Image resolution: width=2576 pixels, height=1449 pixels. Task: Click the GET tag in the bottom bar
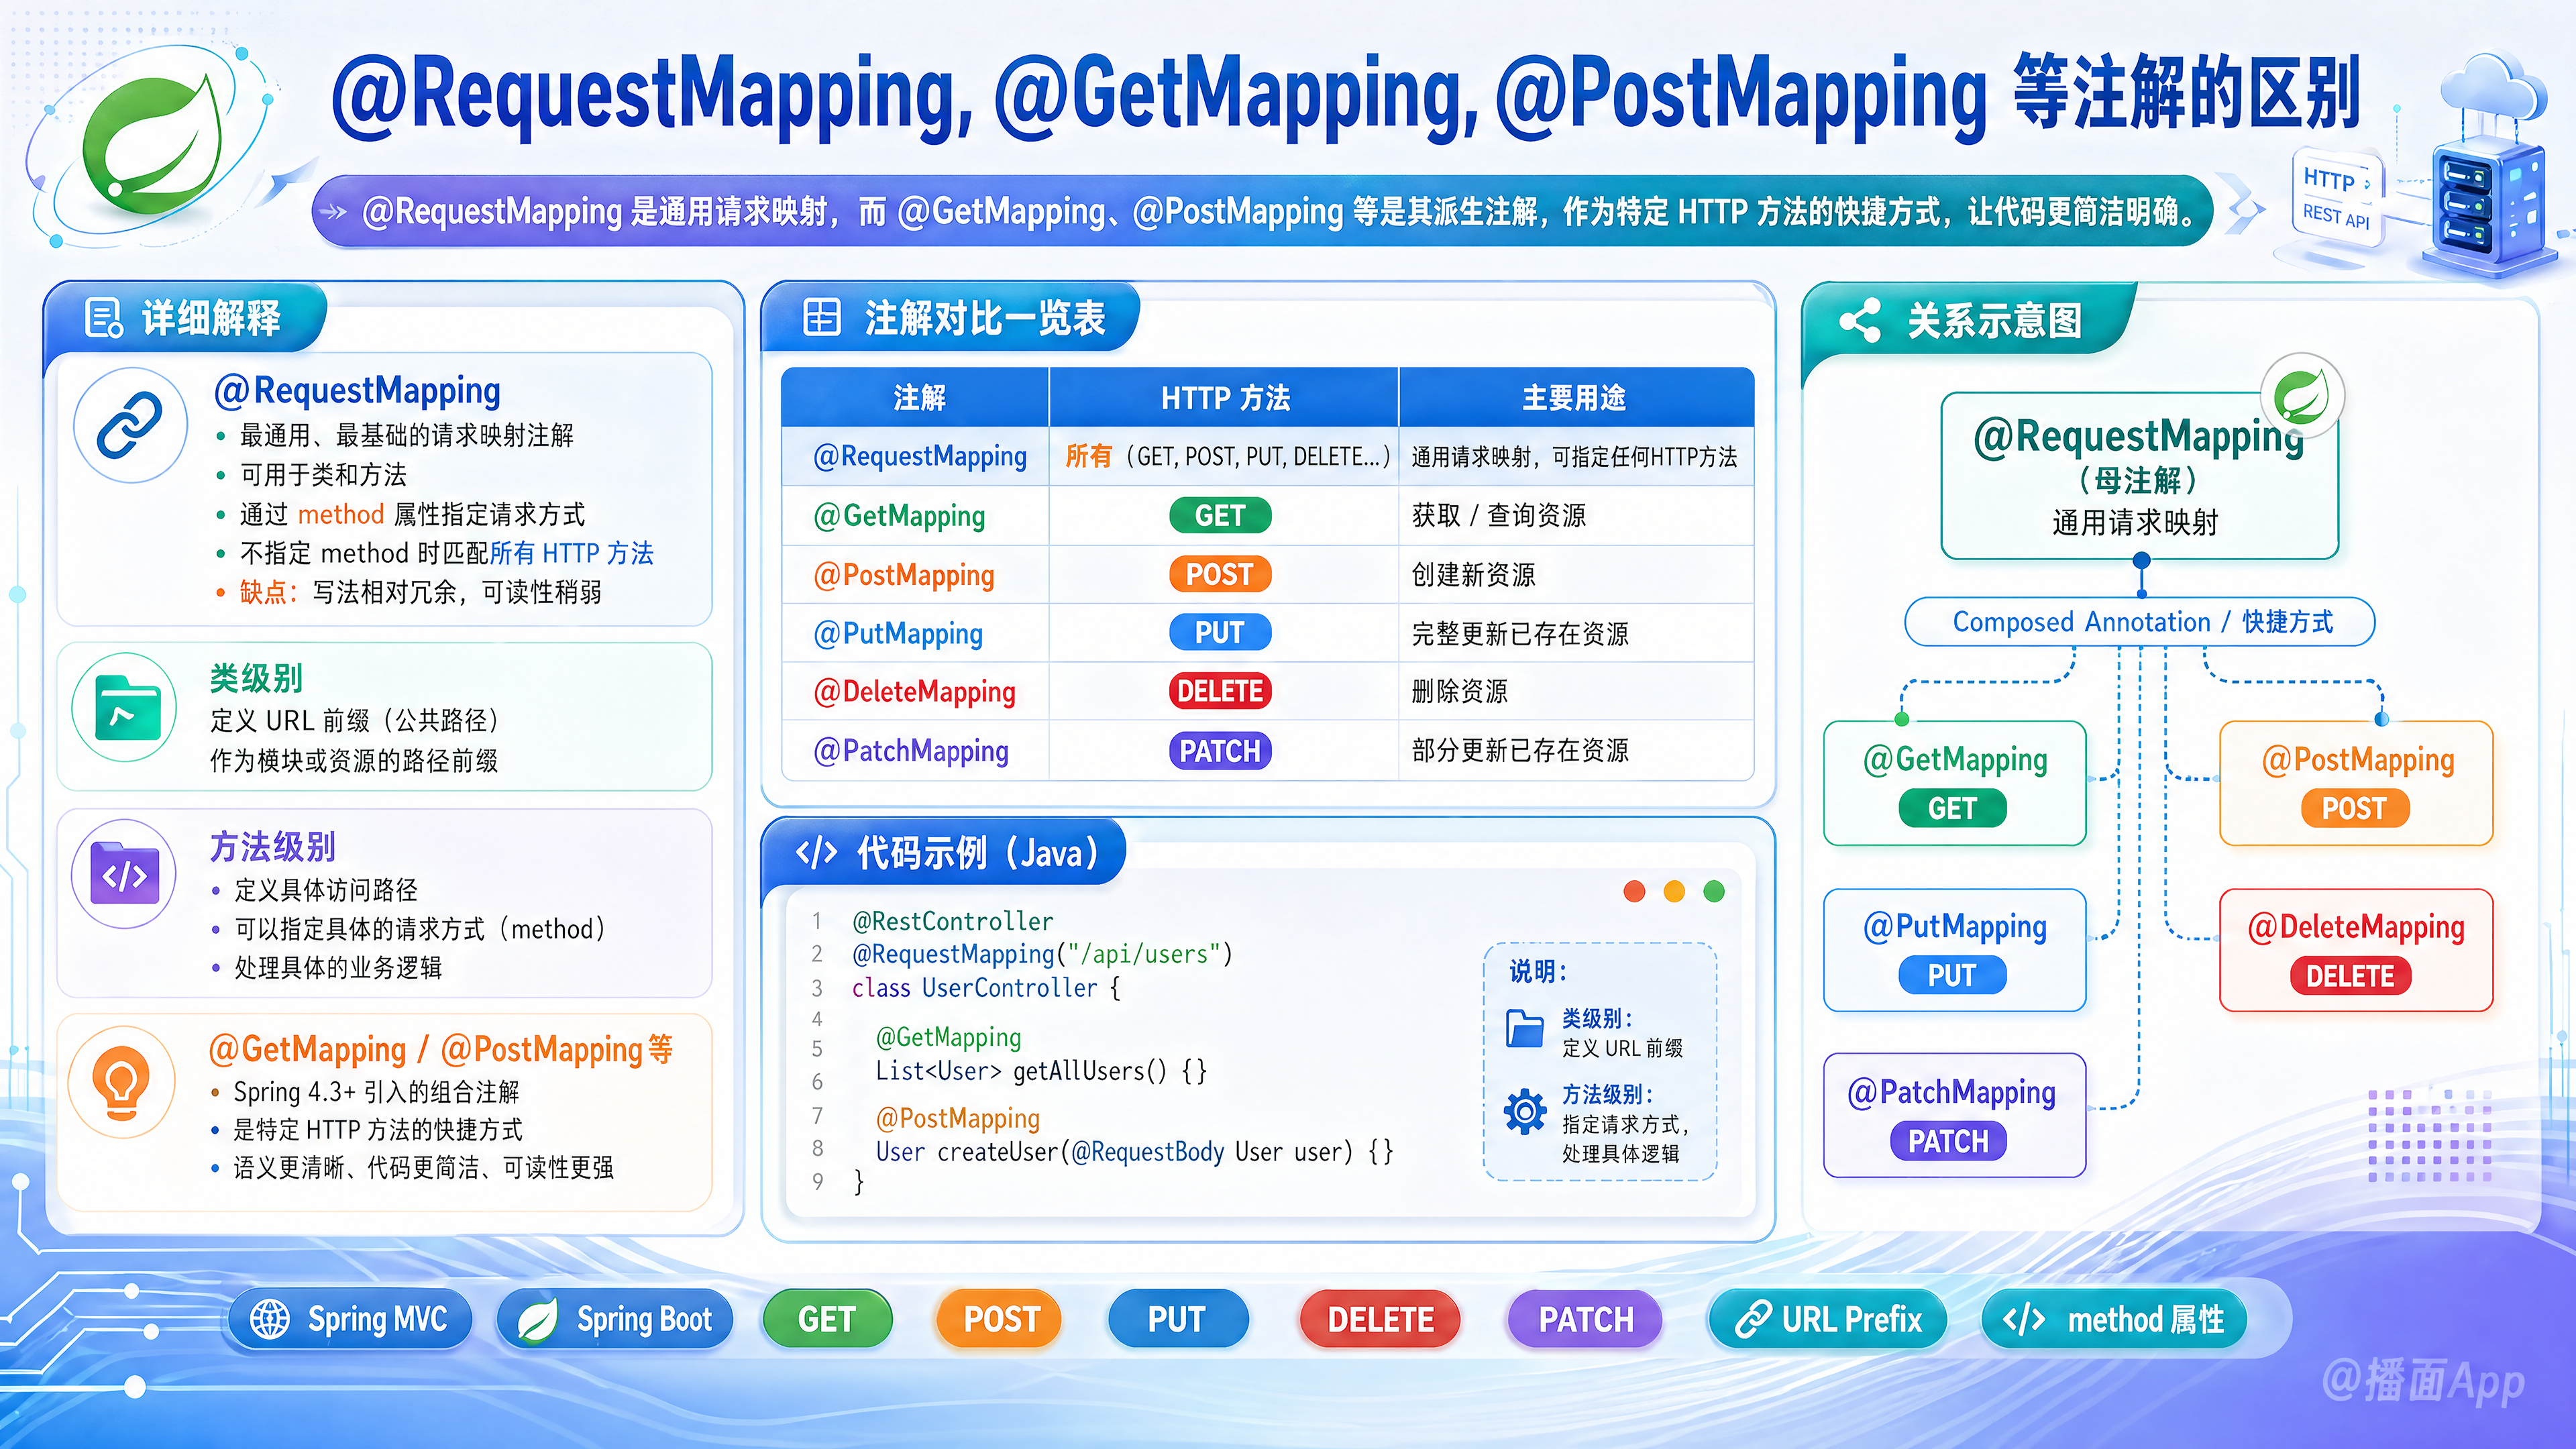click(x=827, y=1320)
